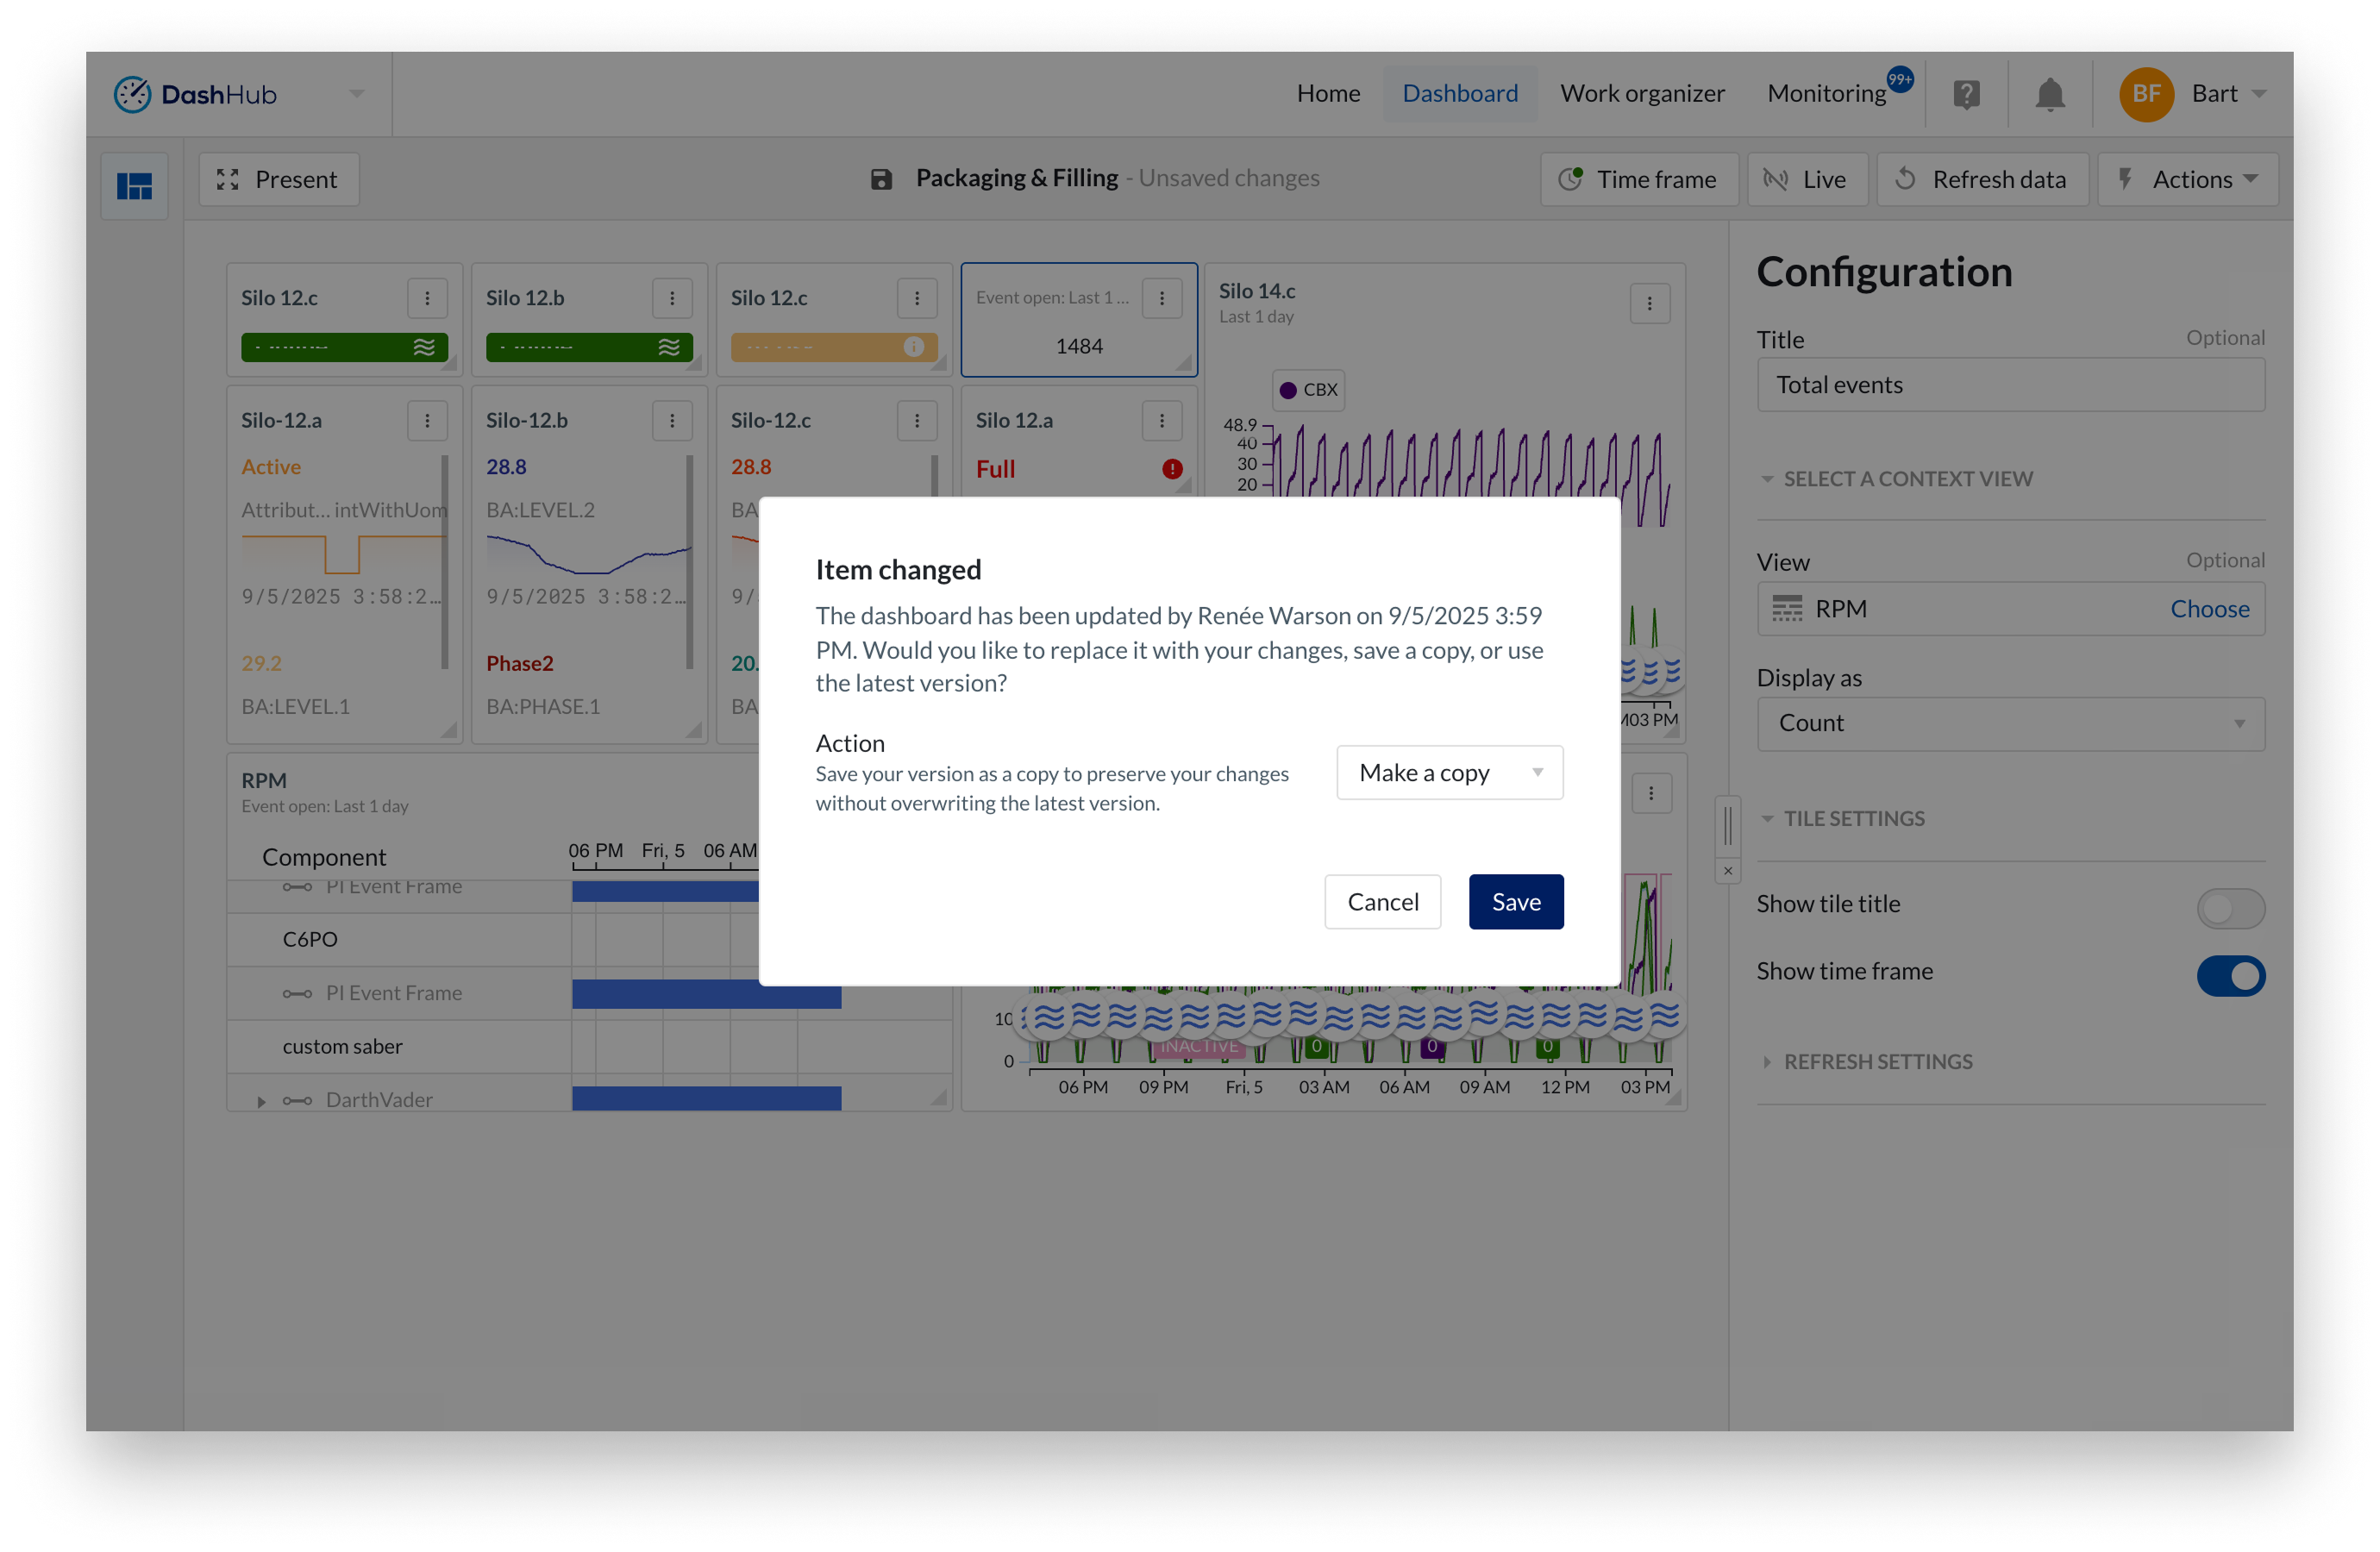Disable the Show time frame toggle
Viewport: 2380px width, 1552px height.
click(x=2229, y=975)
